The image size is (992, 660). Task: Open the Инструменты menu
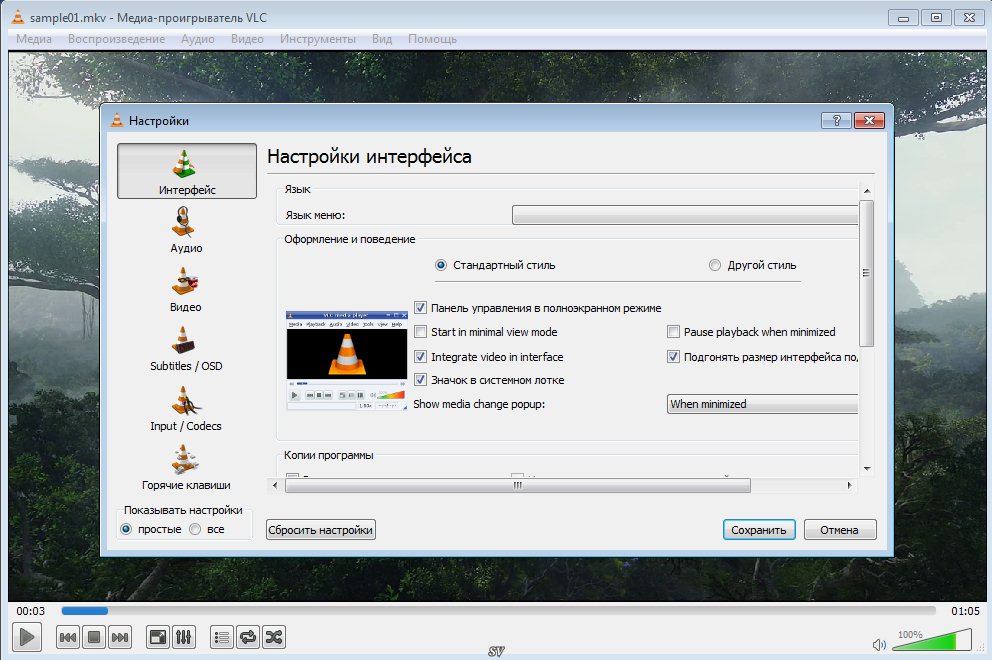[x=317, y=39]
